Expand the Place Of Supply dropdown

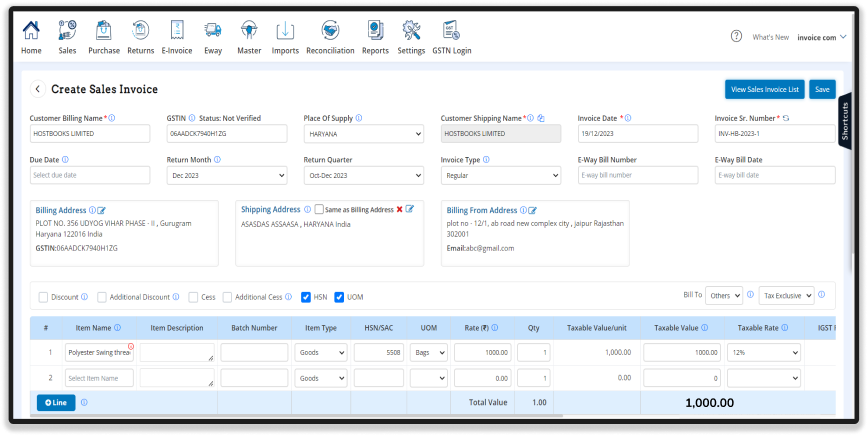coord(363,134)
